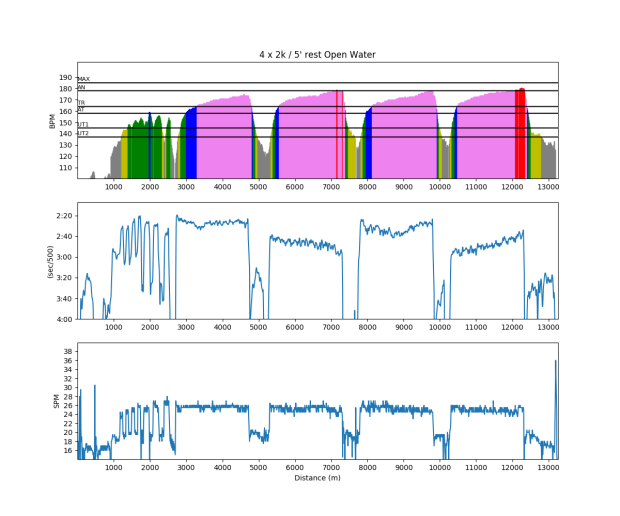
Task: Click the gray warm-up area at the heart rate chart start
Action: coord(114,162)
